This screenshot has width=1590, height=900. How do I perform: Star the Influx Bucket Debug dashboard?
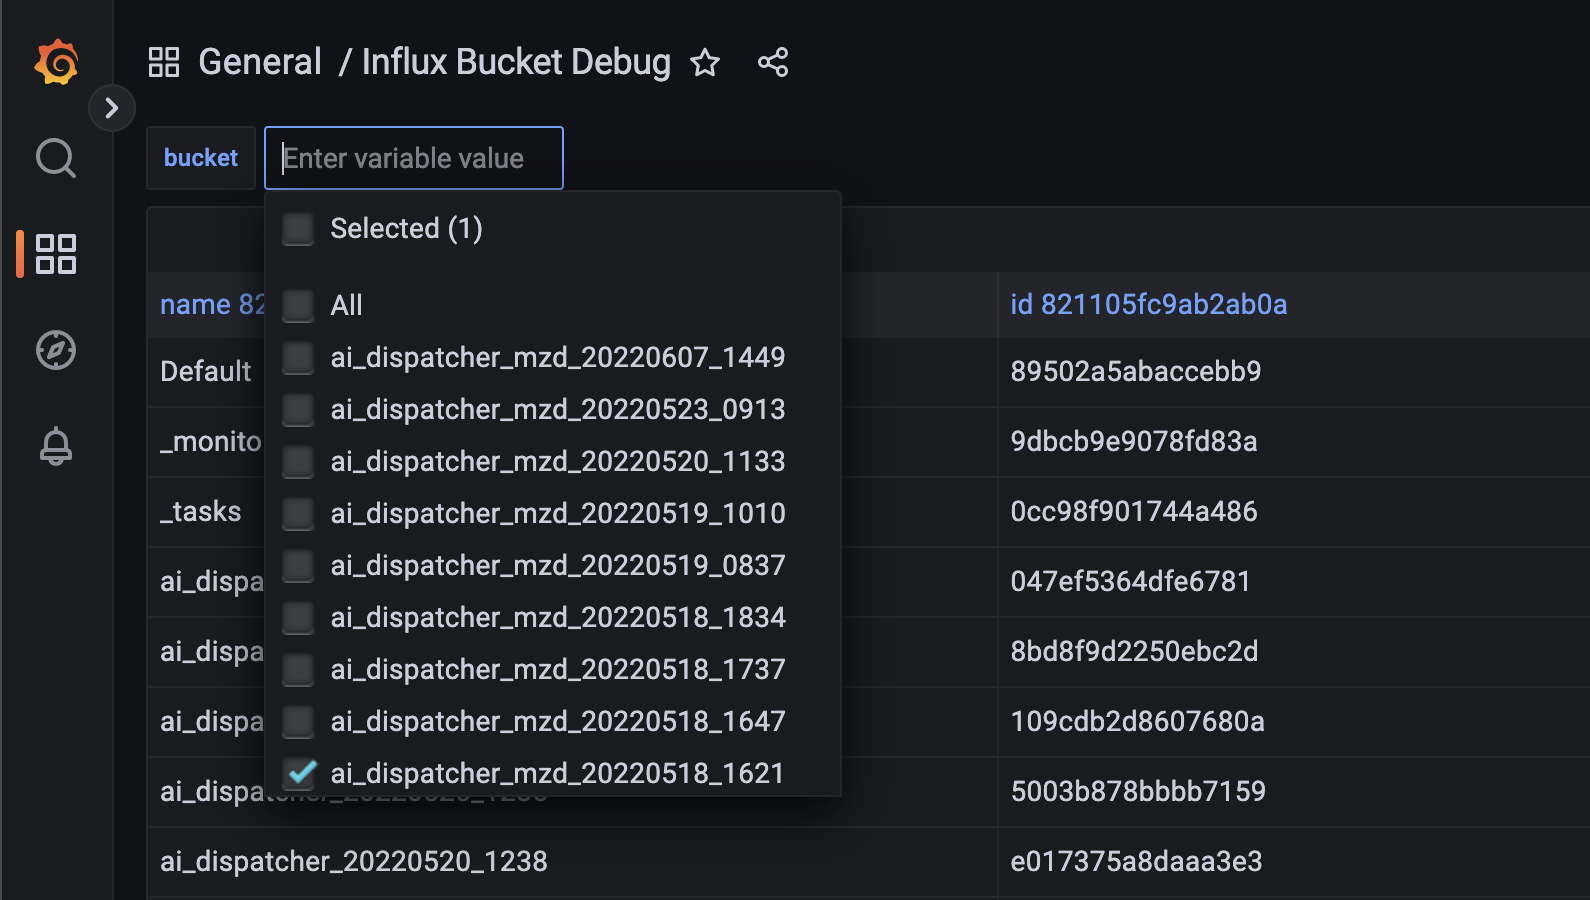705,63
